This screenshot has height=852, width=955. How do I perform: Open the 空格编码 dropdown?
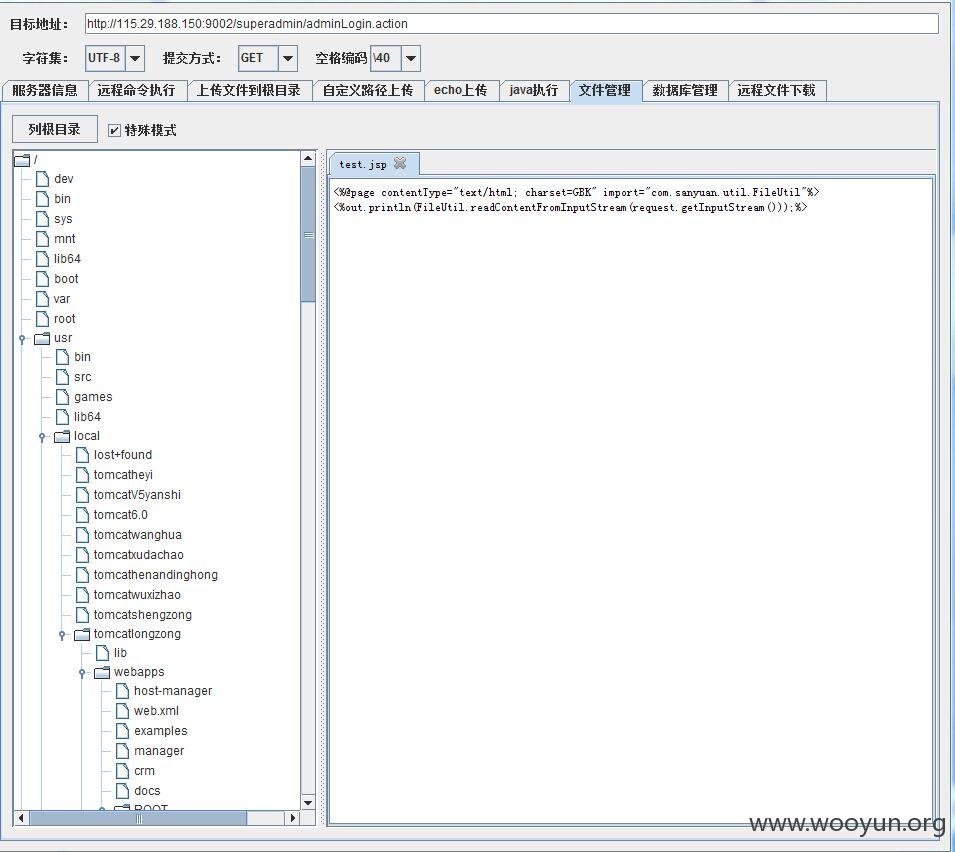pyautogui.click(x=411, y=58)
